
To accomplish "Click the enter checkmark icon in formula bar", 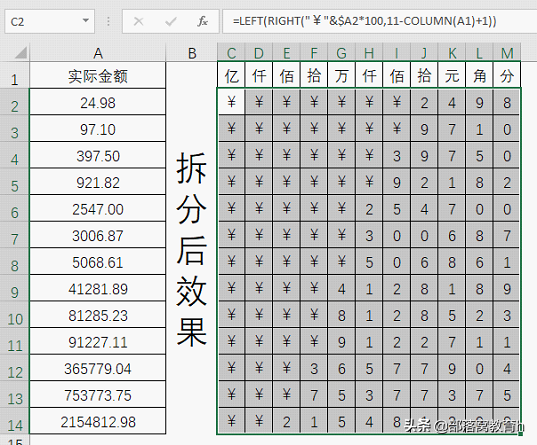I will point(171,22).
